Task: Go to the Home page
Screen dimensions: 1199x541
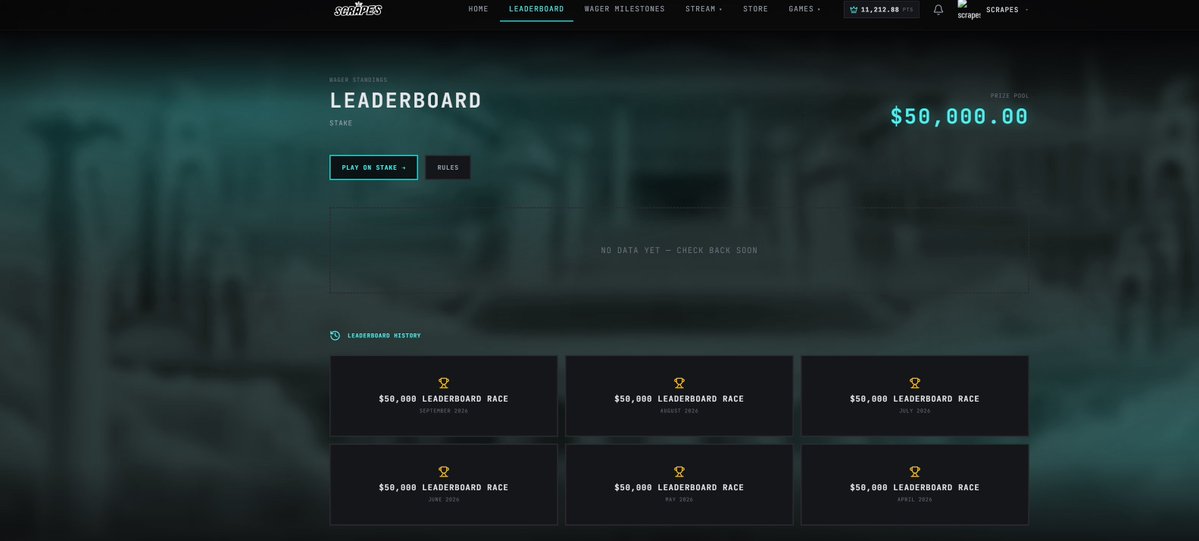Action: pyautogui.click(x=478, y=9)
